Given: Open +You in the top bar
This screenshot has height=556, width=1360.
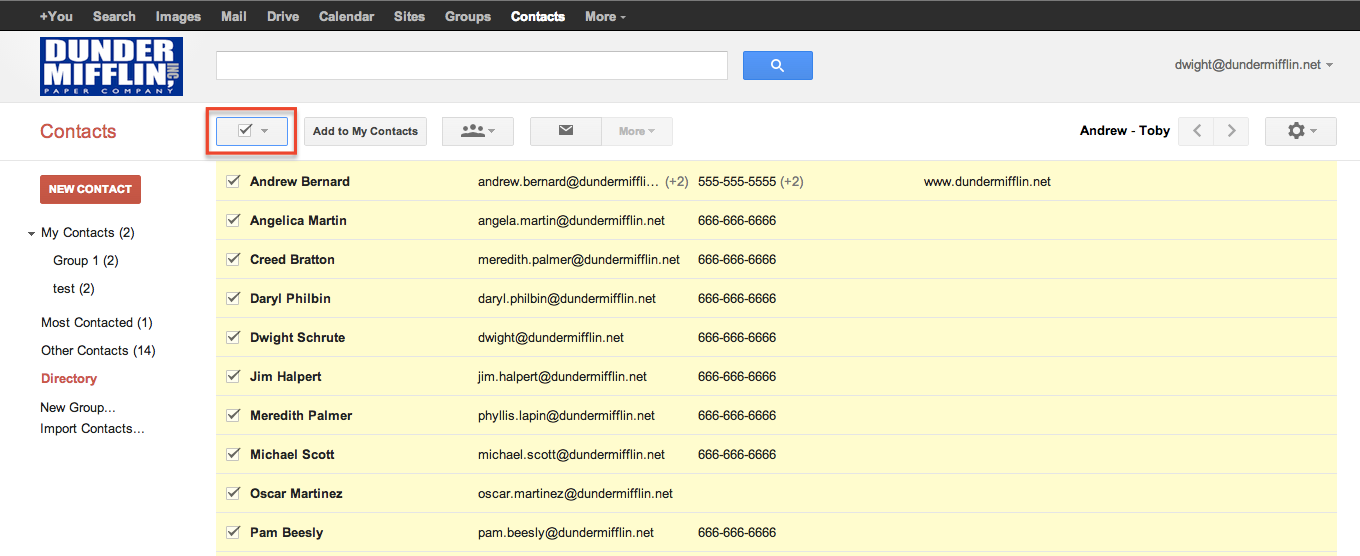Looking at the screenshot, I should click(x=56, y=16).
